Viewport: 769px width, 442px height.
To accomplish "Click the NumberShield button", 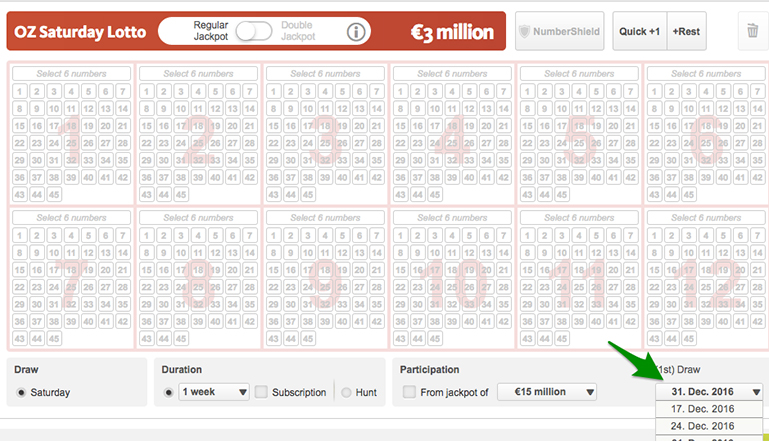I will (560, 31).
